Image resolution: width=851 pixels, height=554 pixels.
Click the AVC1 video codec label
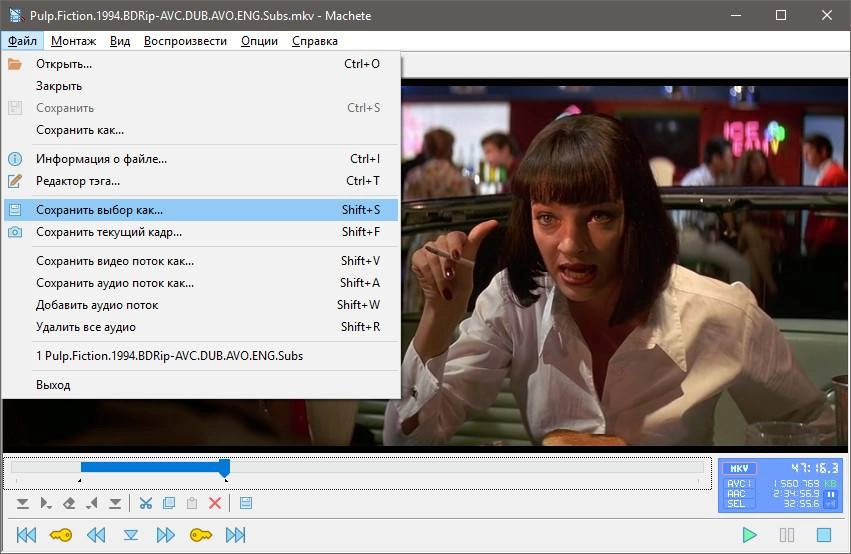pyautogui.click(x=739, y=483)
